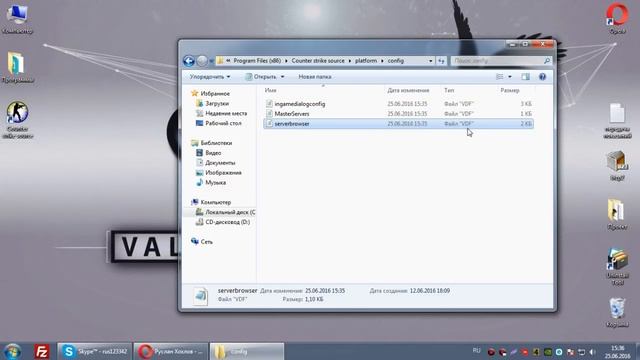Viewport: 640px width, 360px height.
Task: Select Program Files (x86) in address path
Action: 257,61
